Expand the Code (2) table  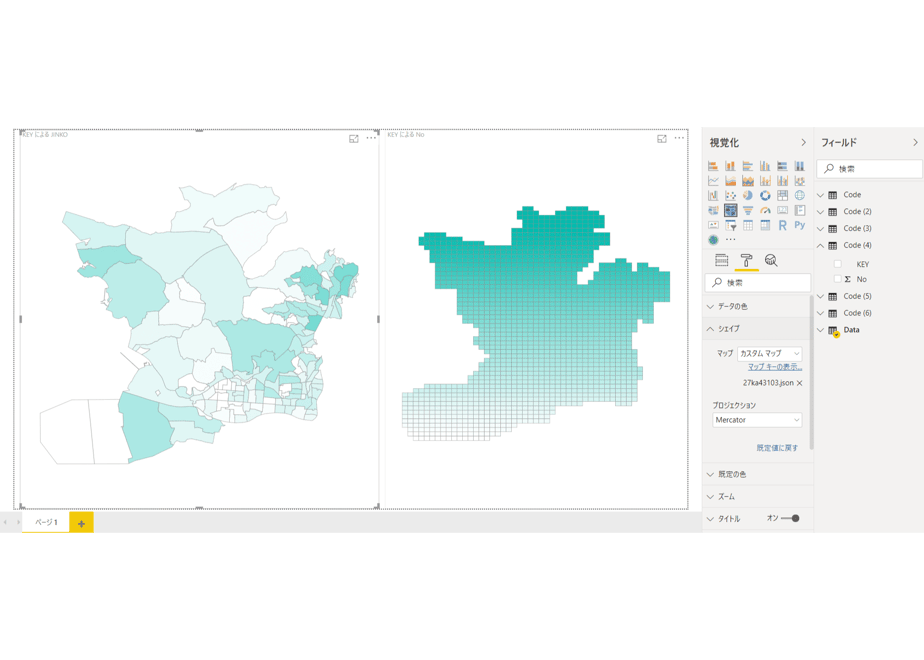(x=820, y=212)
